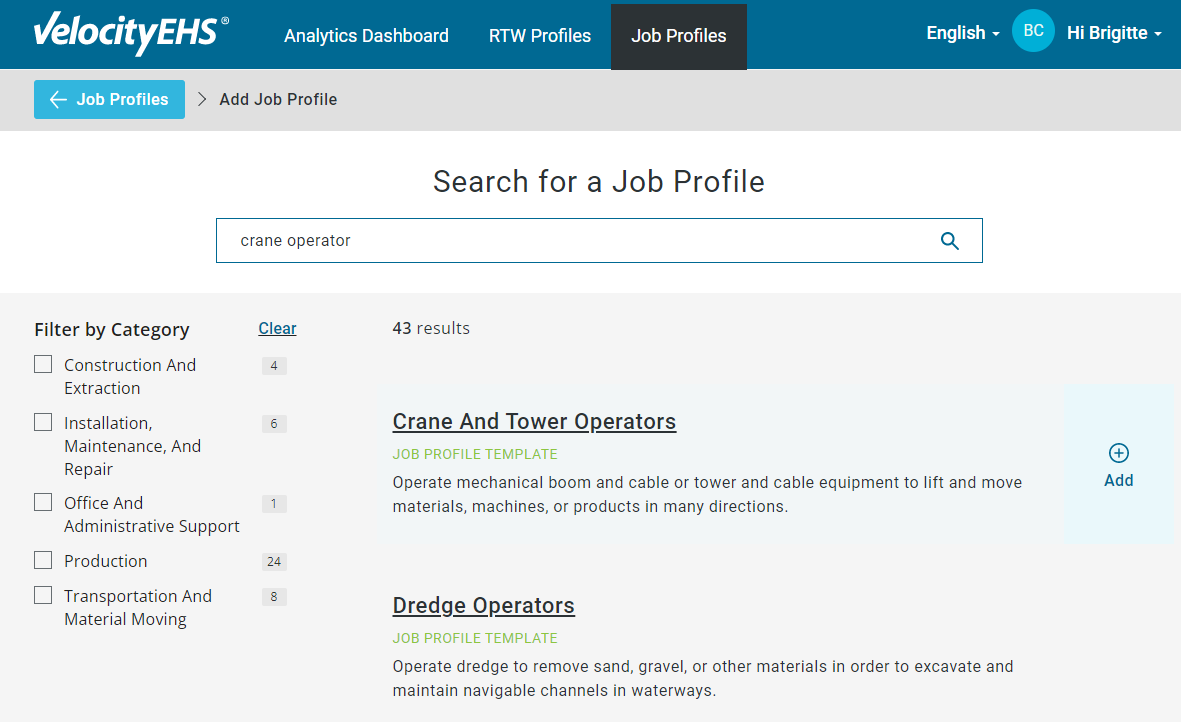Click the Production count badge 24
This screenshot has height=722, width=1181.
click(x=274, y=562)
